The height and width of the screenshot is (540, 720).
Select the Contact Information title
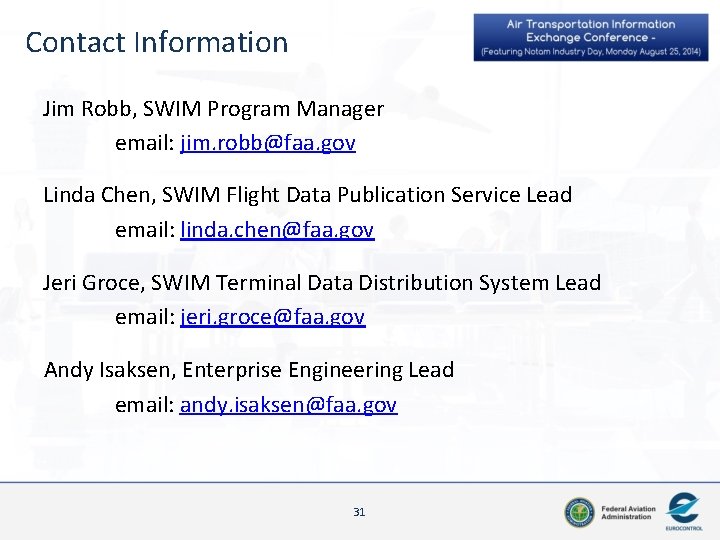coord(157,42)
